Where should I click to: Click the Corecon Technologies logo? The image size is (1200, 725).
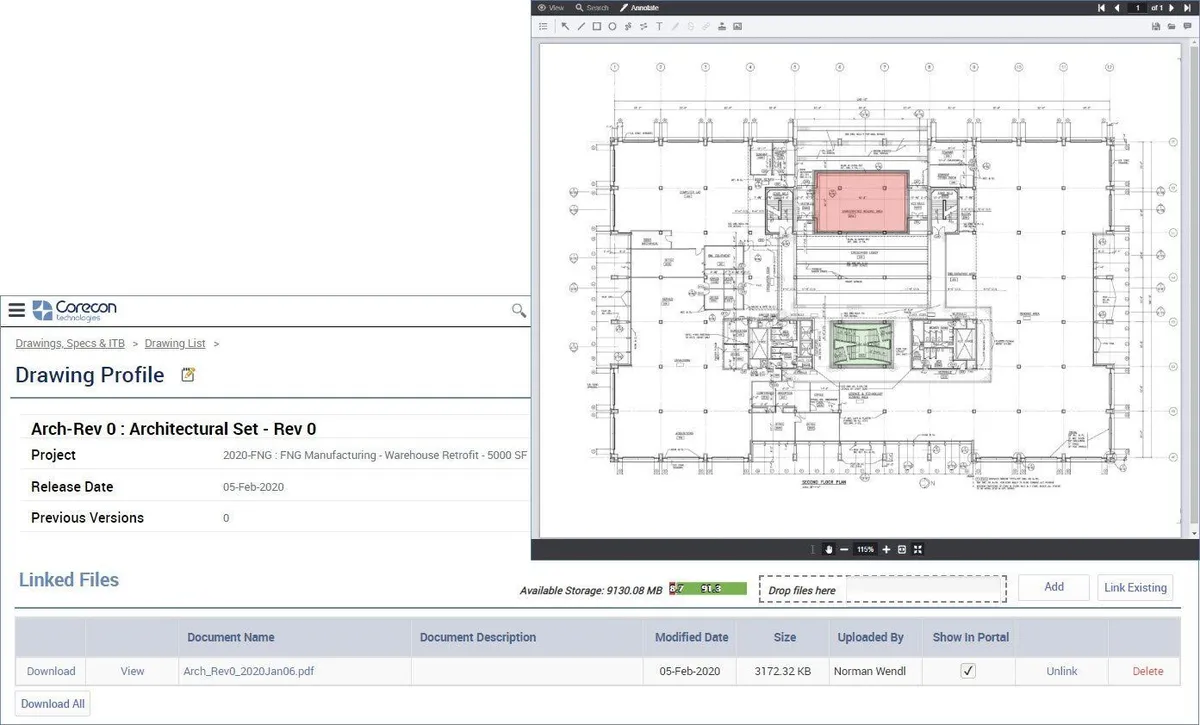point(74,310)
